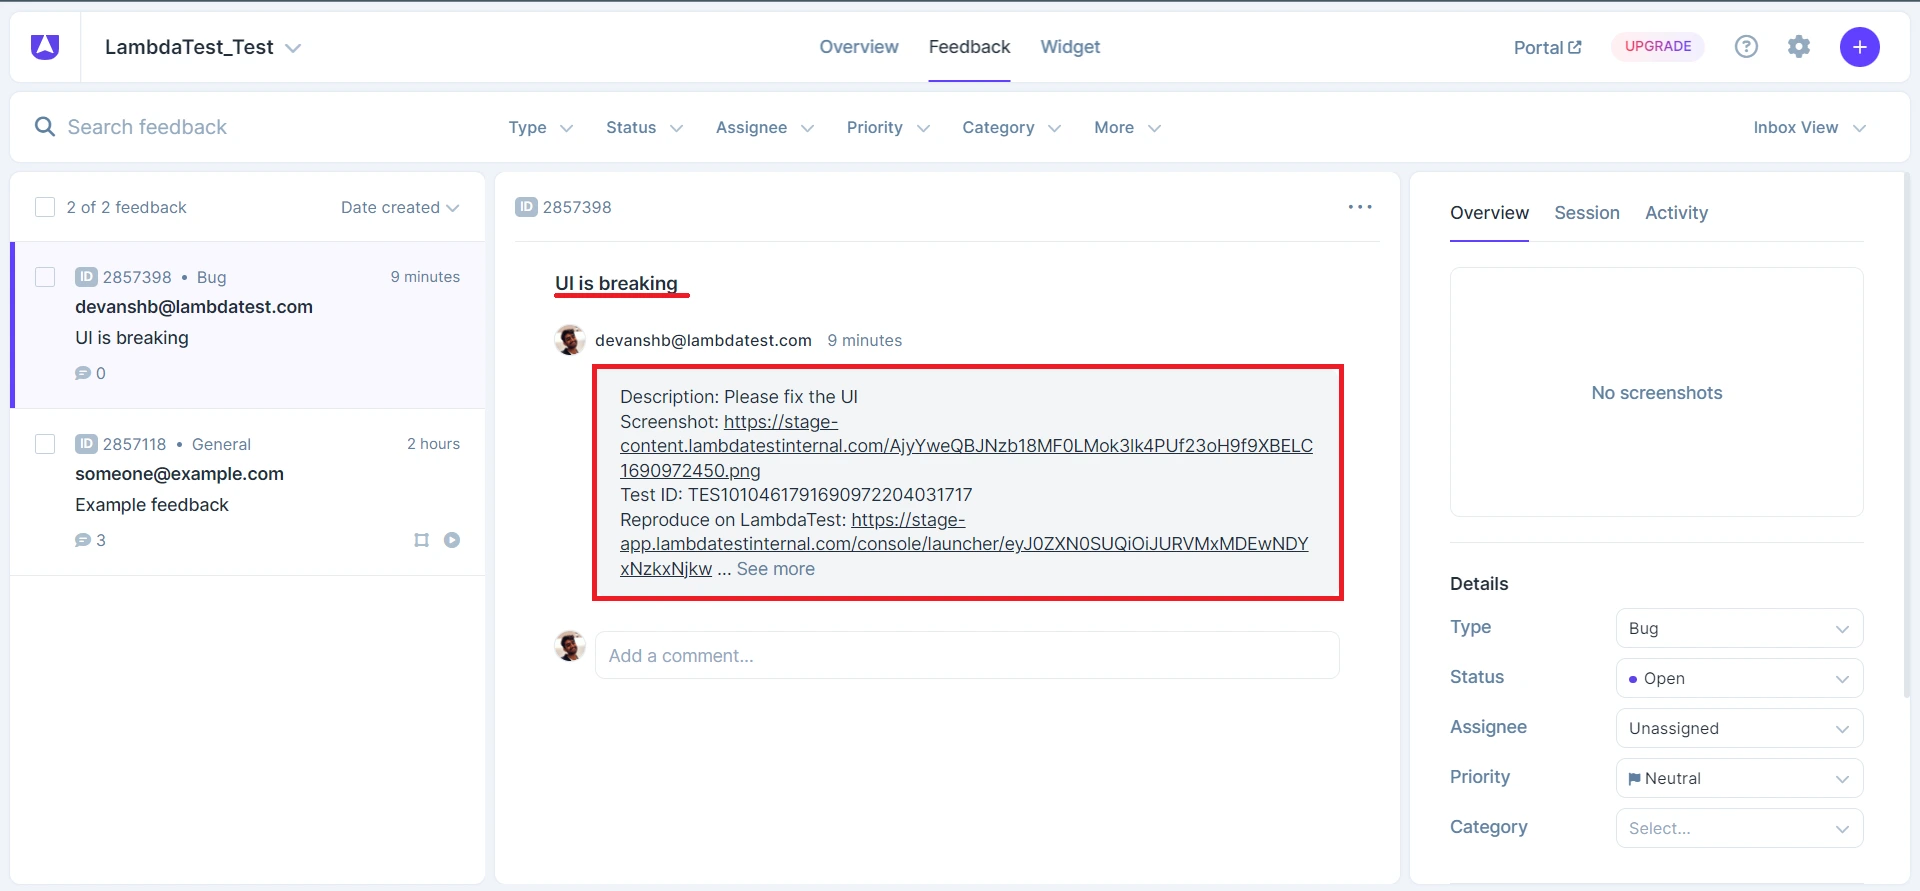Open the three-dot menu for feedback 2857398
Screen dimensions: 1920x891
click(1360, 207)
